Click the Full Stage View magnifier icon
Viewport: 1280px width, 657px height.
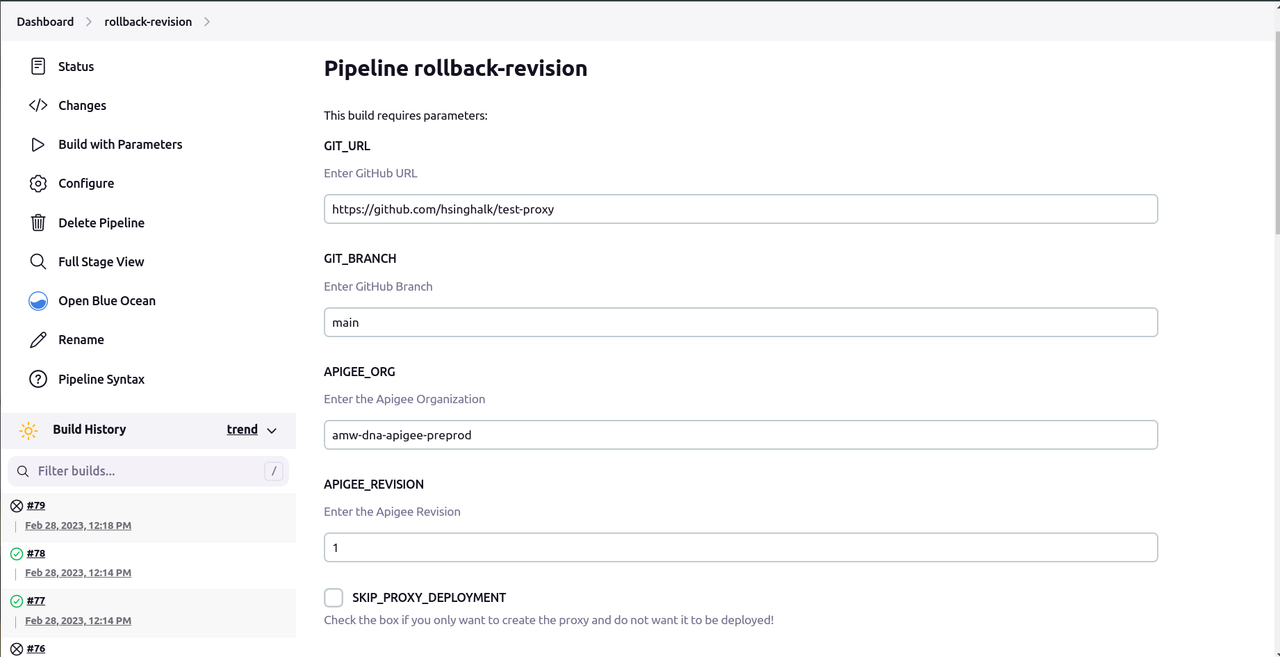click(38, 261)
